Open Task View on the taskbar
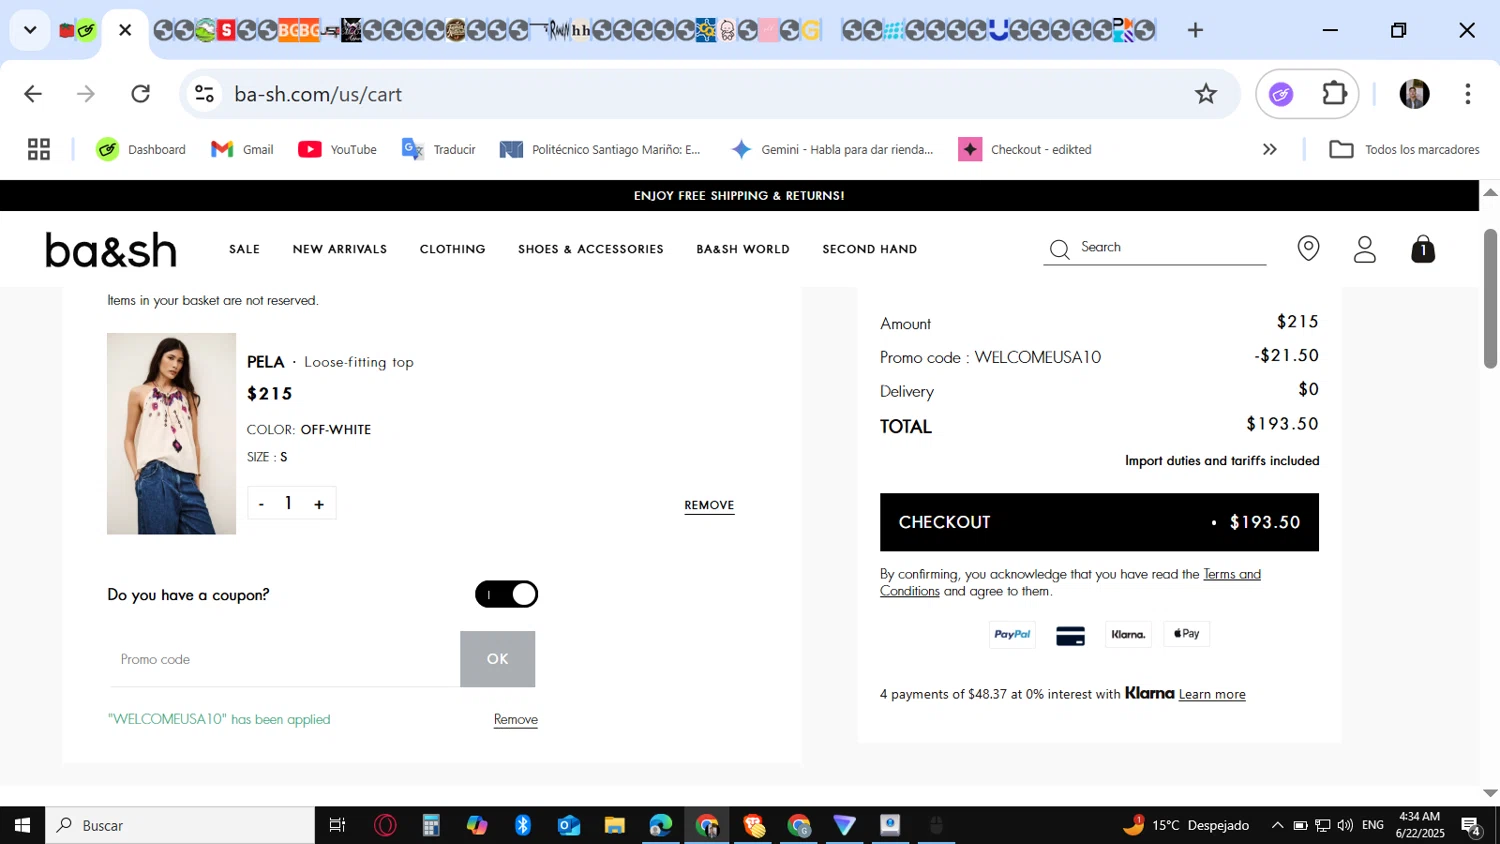Image resolution: width=1500 pixels, height=844 pixels. pos(337,825)
